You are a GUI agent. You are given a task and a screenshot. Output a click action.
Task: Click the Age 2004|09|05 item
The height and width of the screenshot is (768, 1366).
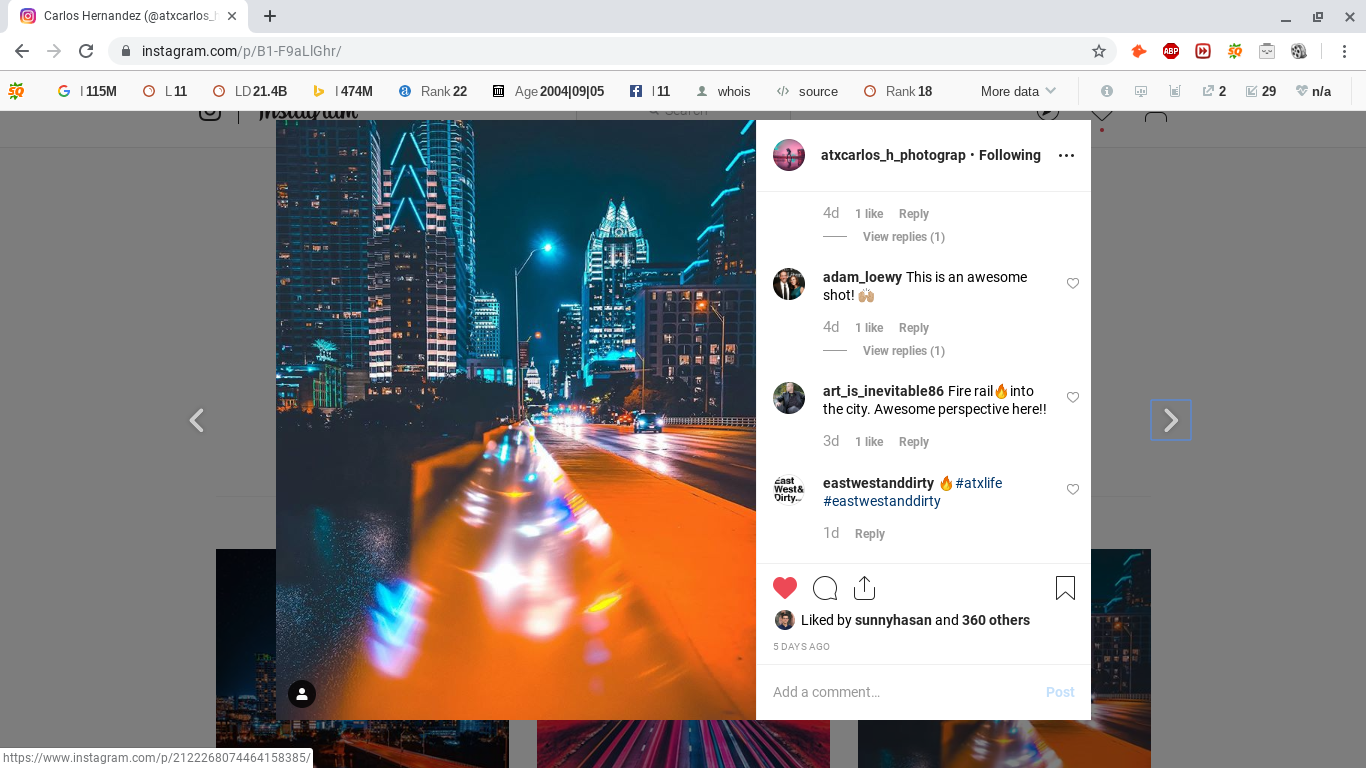[x=548, y=91]
